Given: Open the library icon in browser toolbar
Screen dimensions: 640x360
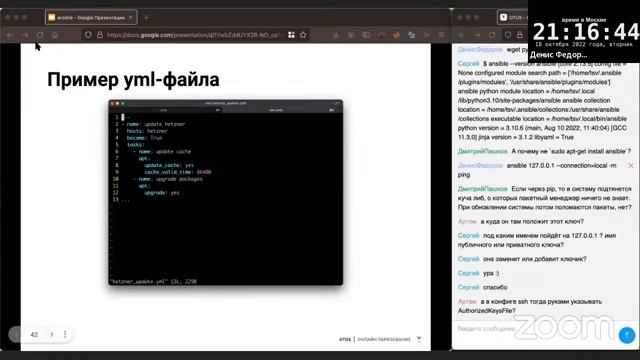Looking at the screenshot, I should pos(351,35).
